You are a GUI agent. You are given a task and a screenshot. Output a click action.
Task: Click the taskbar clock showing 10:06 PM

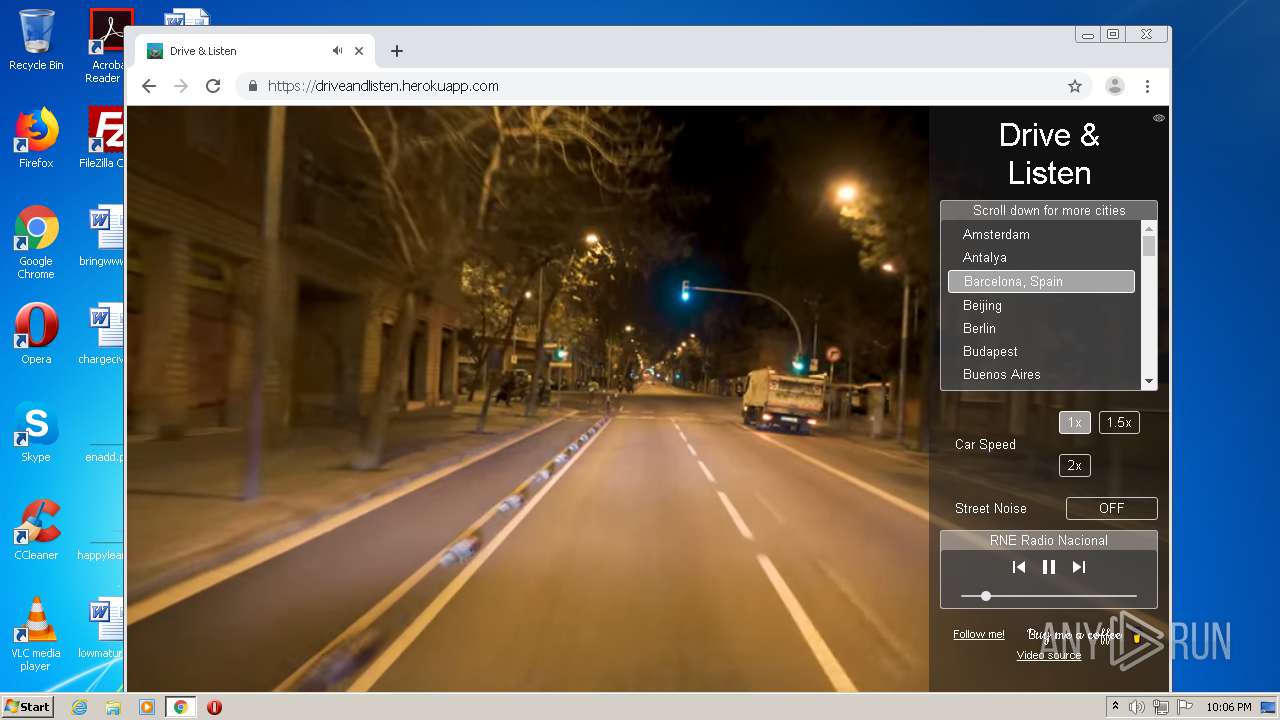click(1229, 707)
